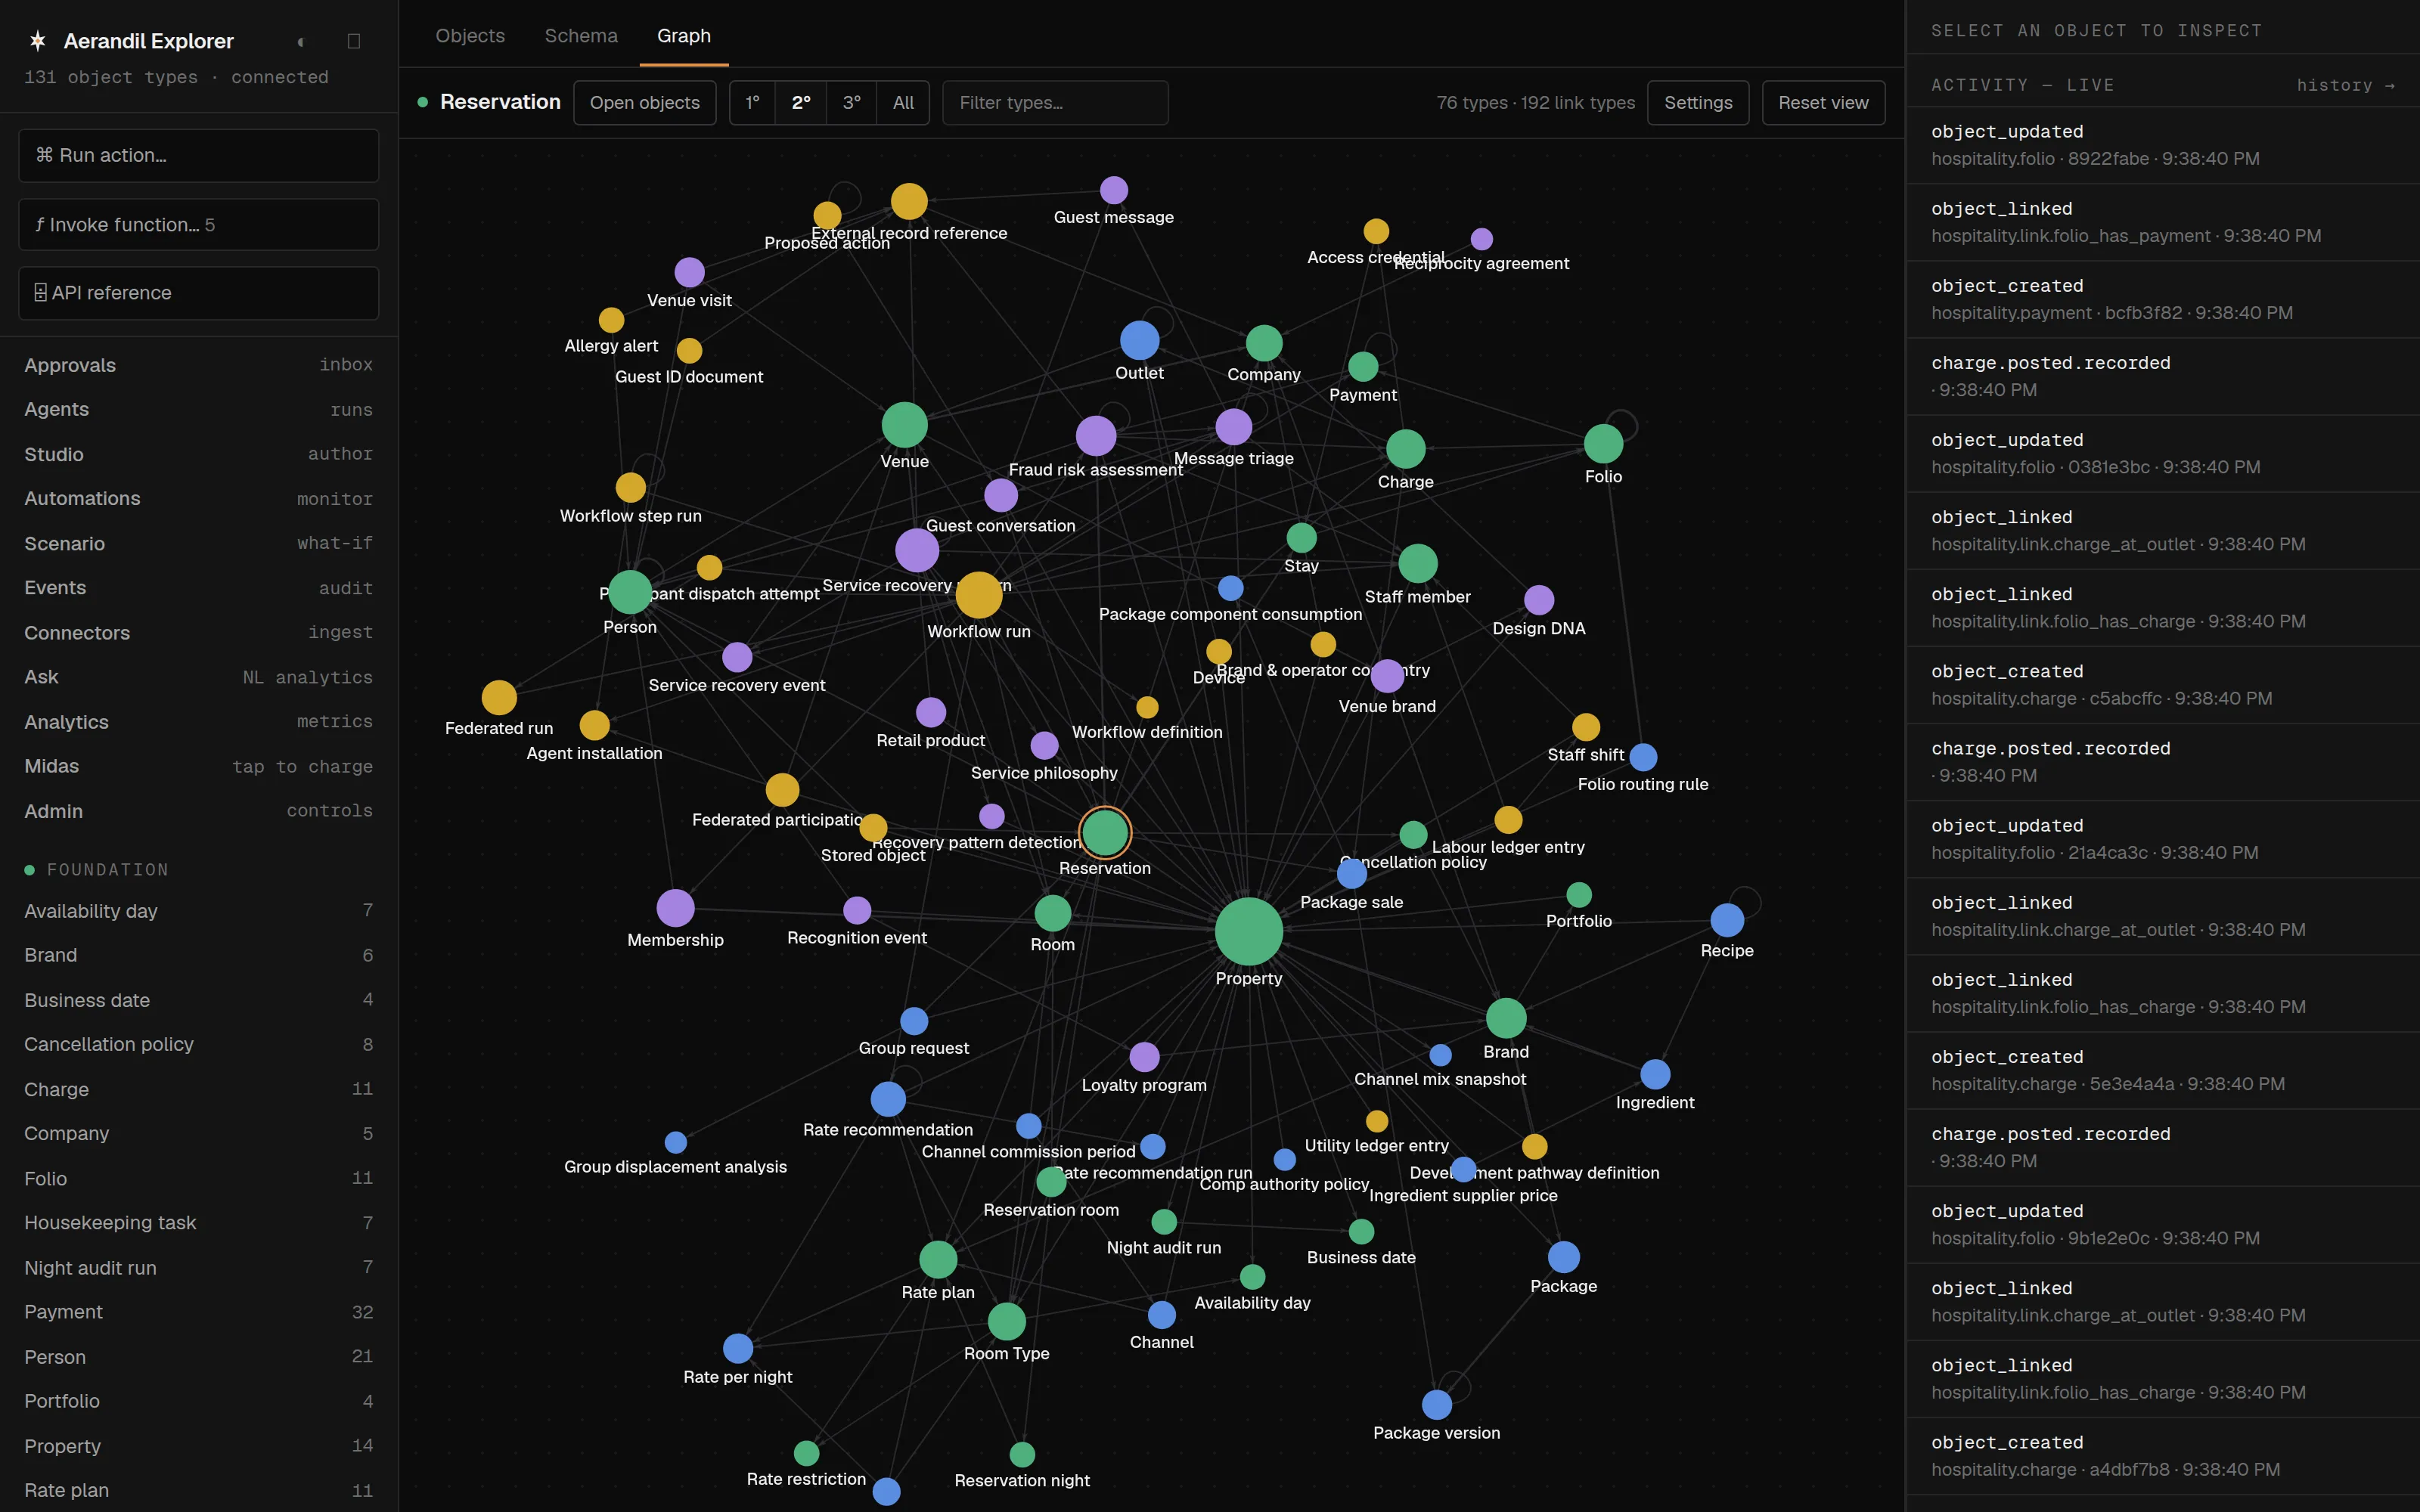Select Payment object type with 32 count
The height and width of the screenshot is (1512, 2420).
pos(198,1312)
